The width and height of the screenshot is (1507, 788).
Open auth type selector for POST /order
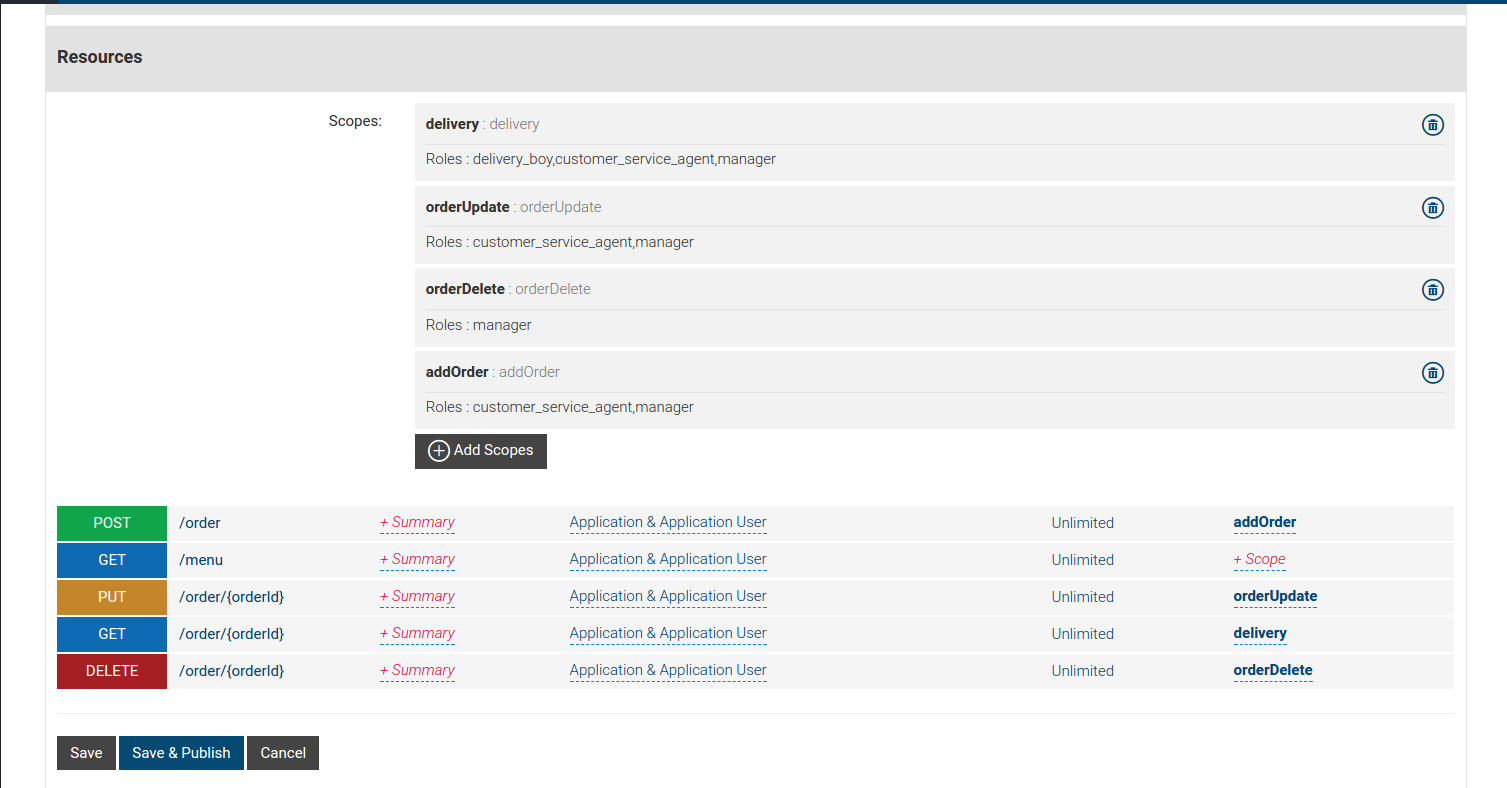tap(667, 522)
